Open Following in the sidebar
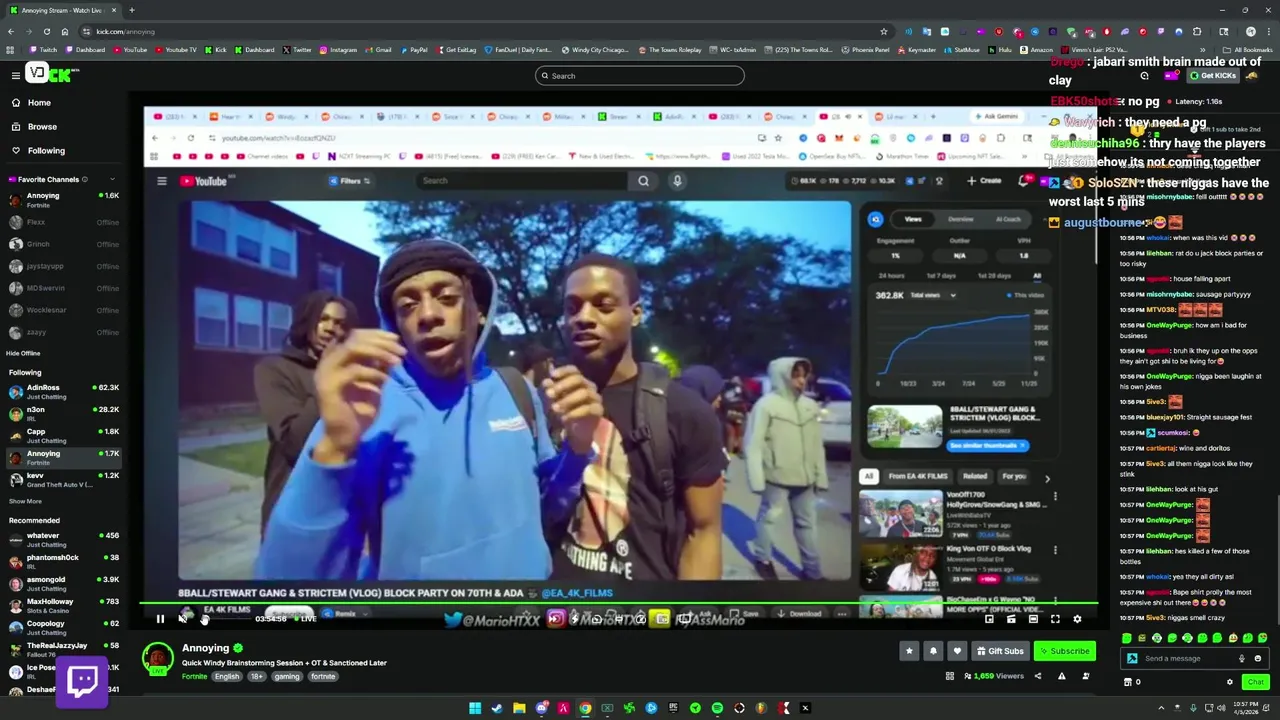Viewport: 1280px width, 720px height. 46,151
